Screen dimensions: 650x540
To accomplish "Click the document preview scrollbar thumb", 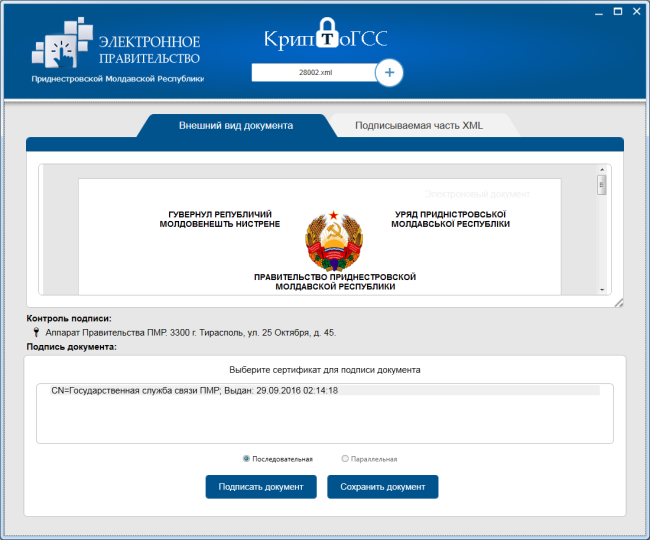I will 602,185.
